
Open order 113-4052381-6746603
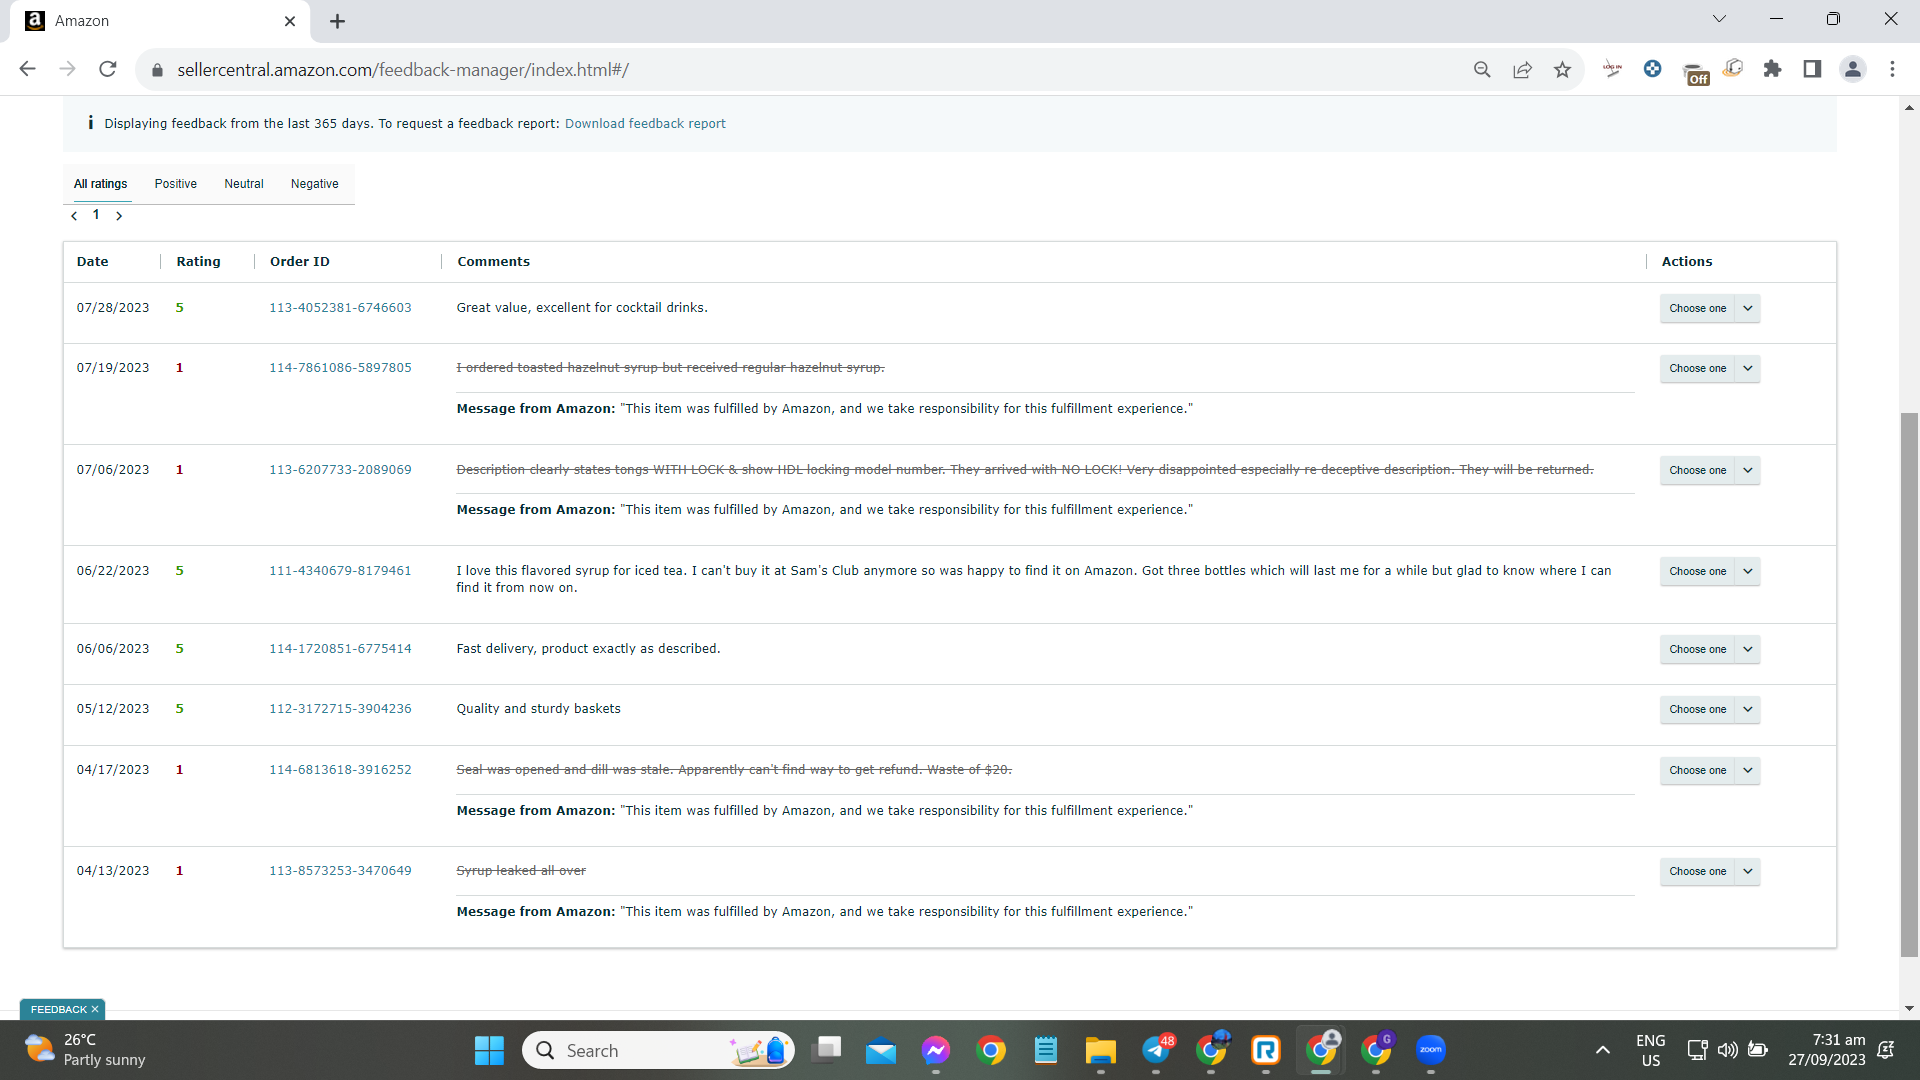click(x=340, y=308)
